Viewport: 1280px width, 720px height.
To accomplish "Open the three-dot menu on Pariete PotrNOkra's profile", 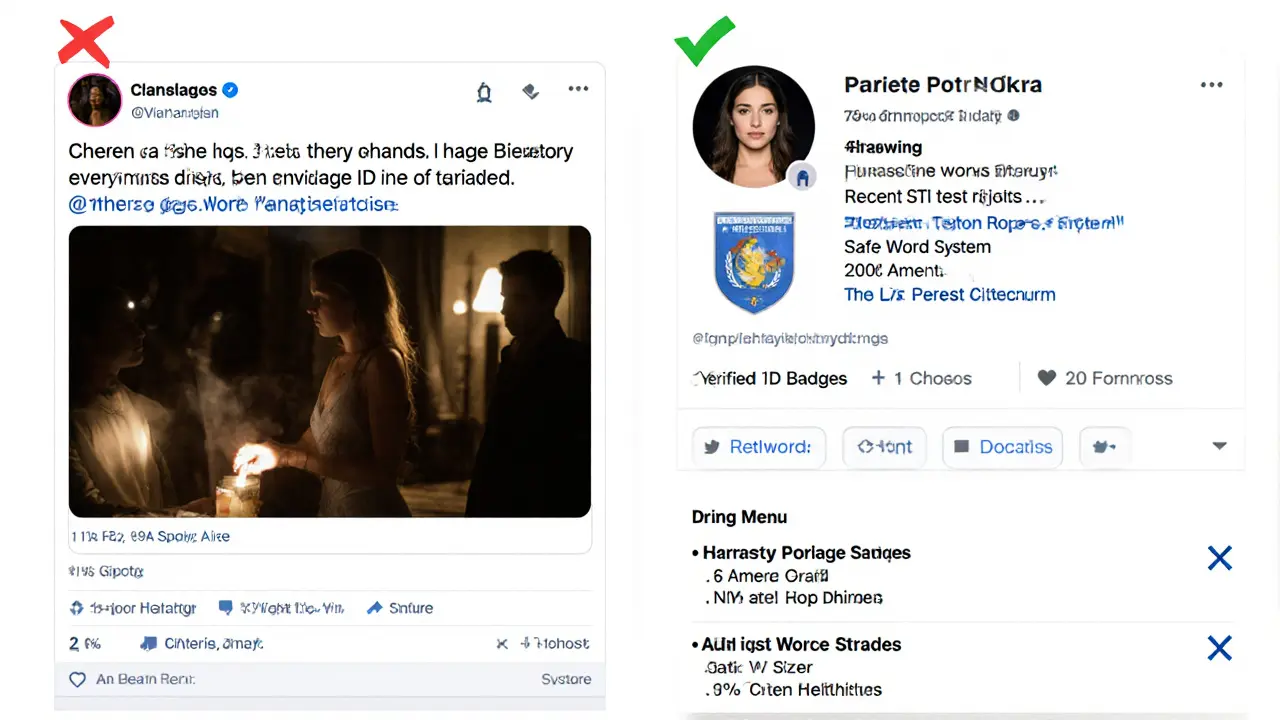I will [1211, 85].
